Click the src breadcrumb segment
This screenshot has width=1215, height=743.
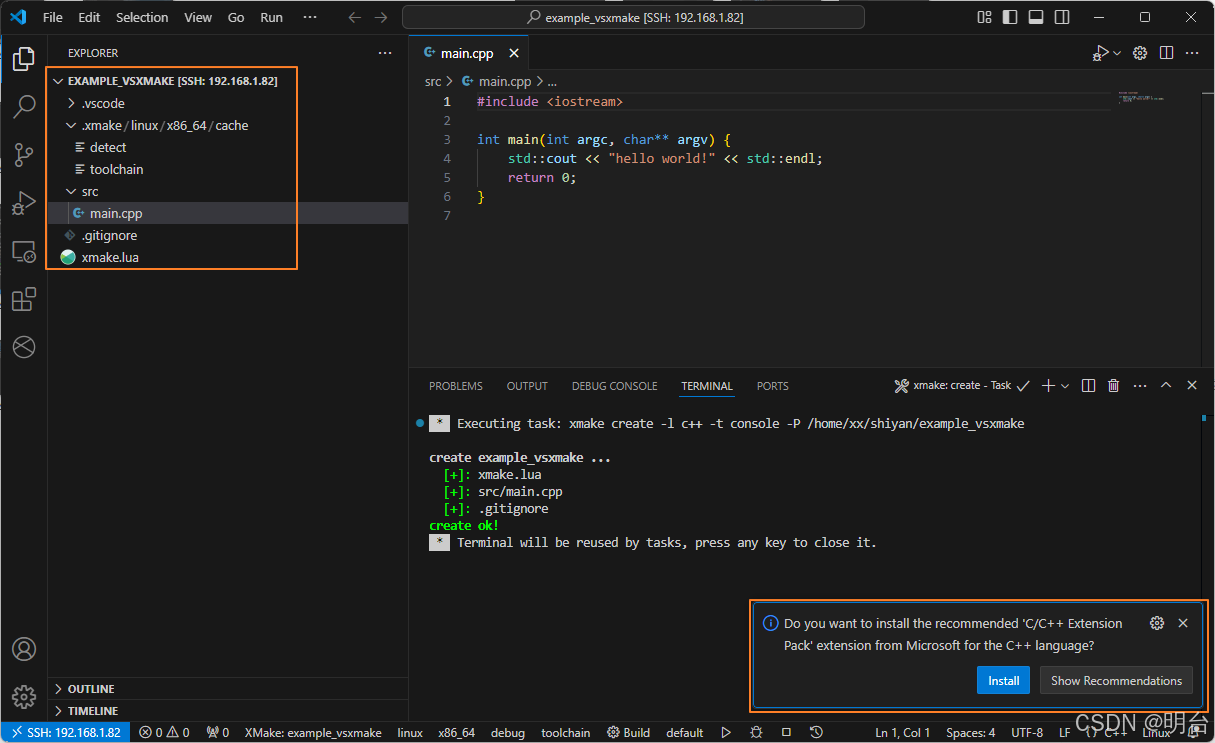tap(432, 82)
